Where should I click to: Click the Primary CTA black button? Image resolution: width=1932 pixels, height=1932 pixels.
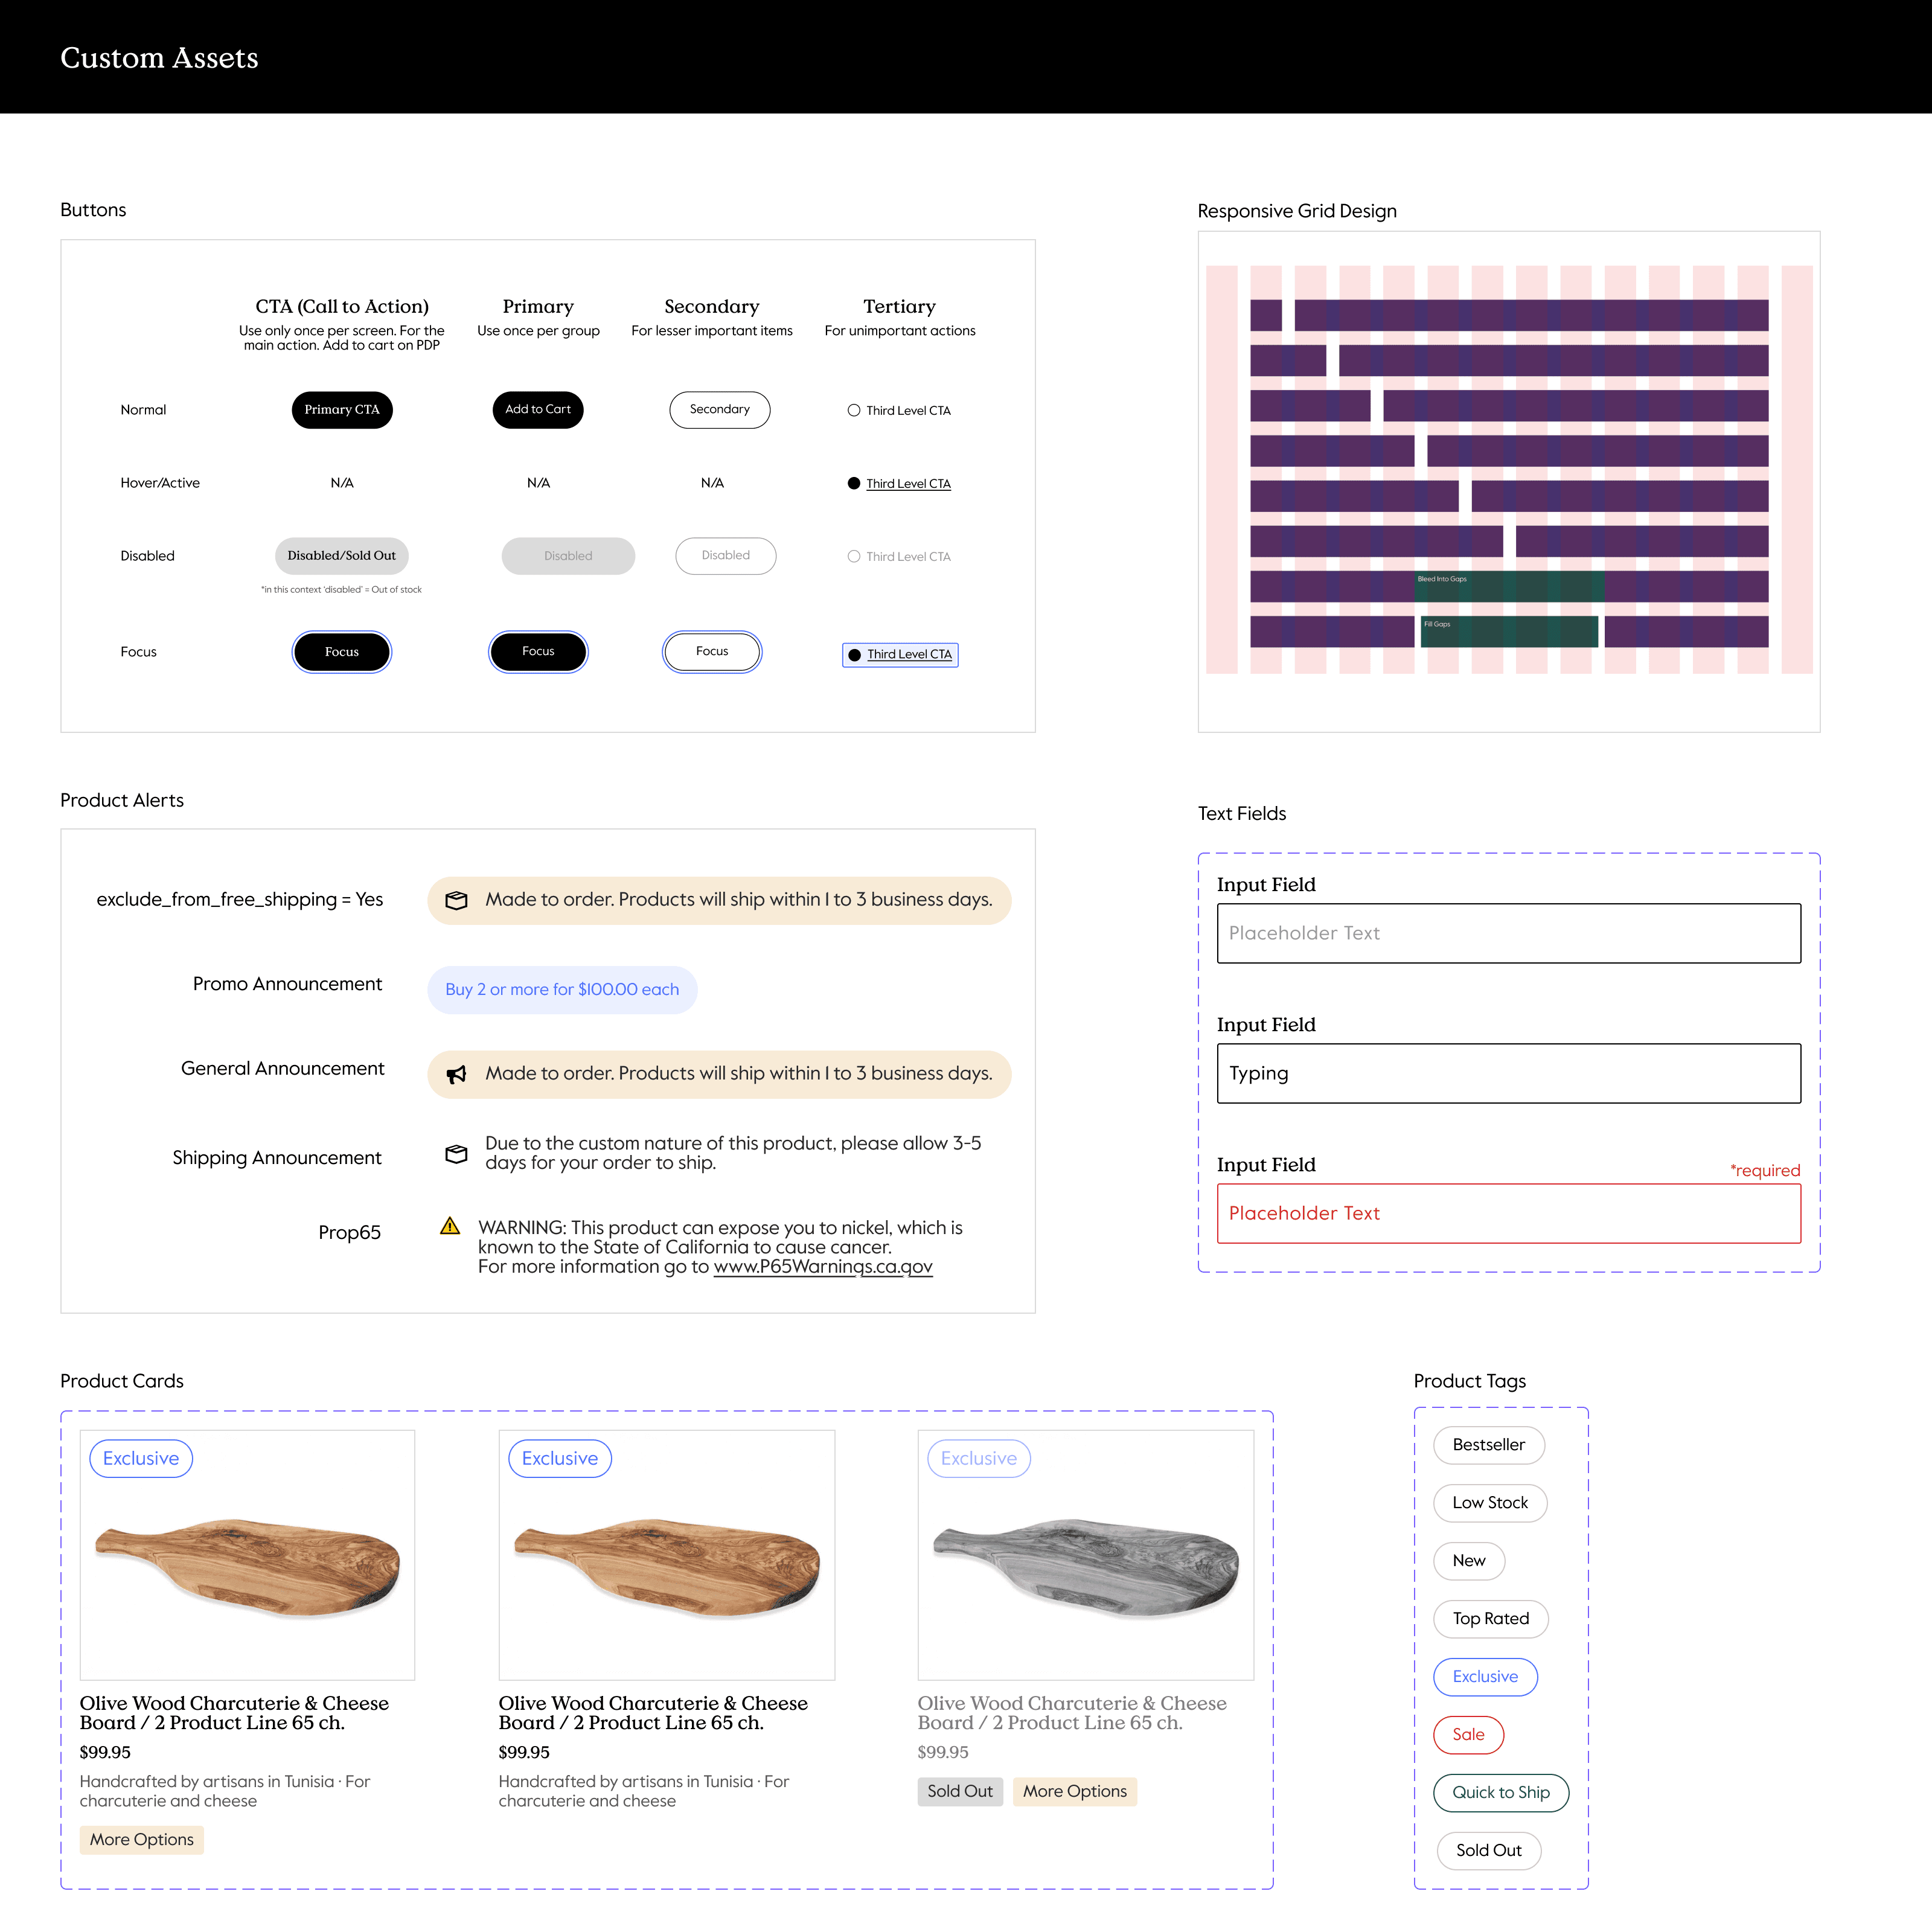tap(342, 409)
